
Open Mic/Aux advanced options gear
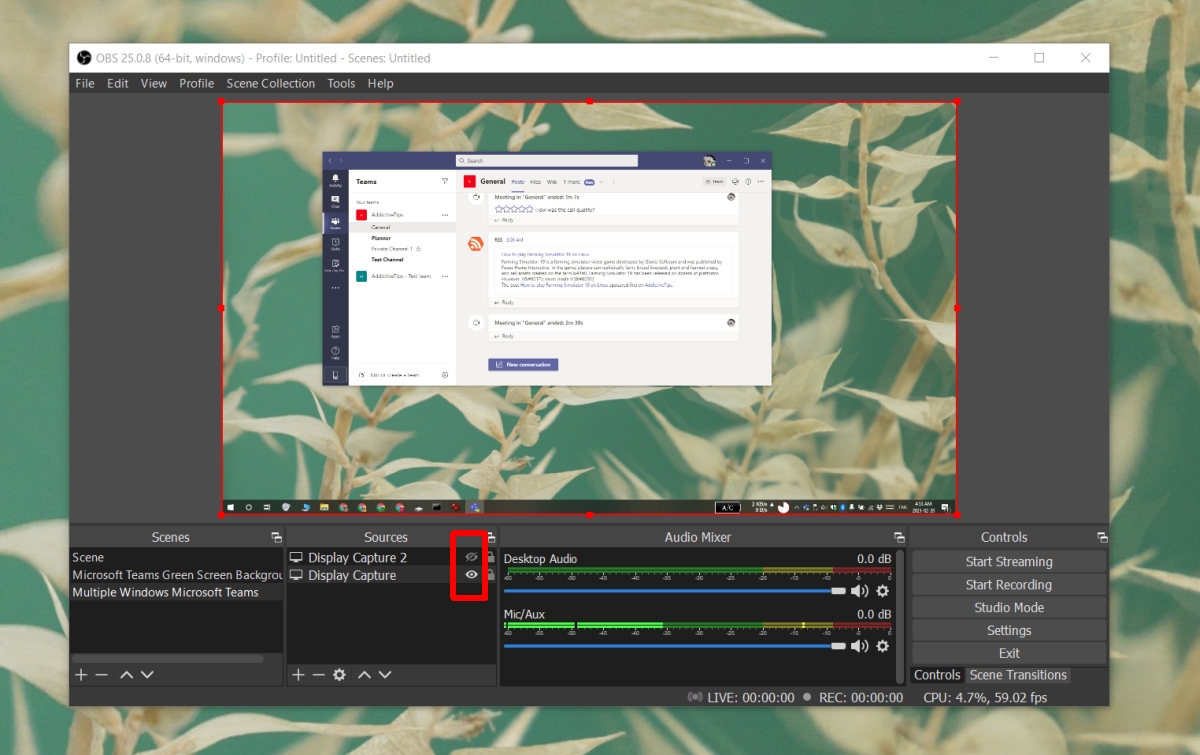[x=882, y=646]
